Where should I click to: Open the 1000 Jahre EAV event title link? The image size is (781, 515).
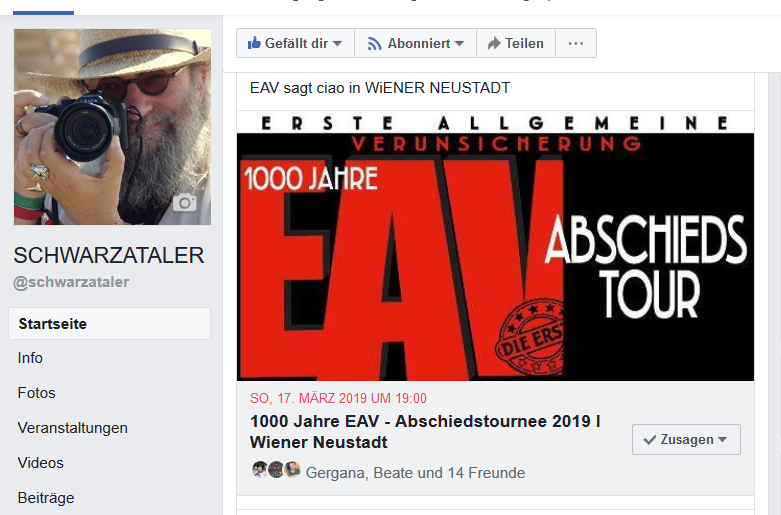point(425,432)
